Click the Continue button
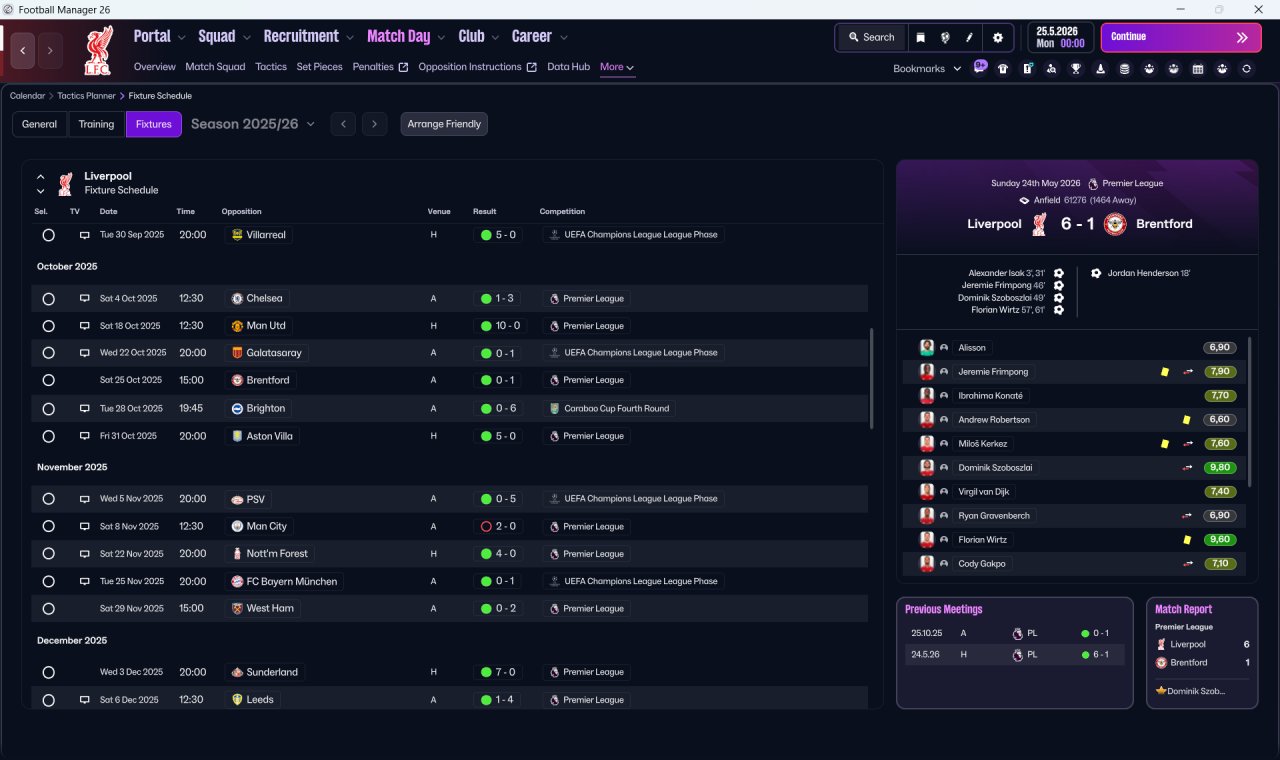 point(1181,37)
